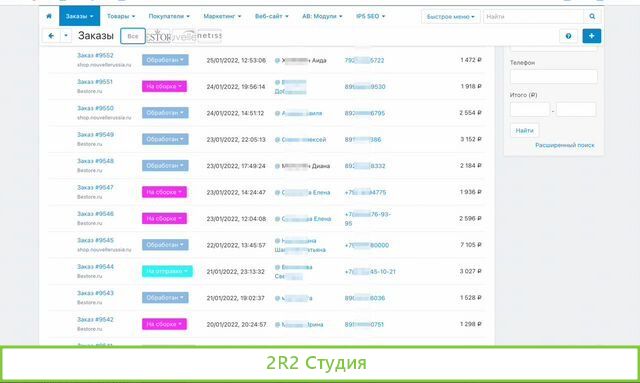Add new order with plus button
Image resolution: width=640 pixels, height=383 pixels.
(591, 36)
